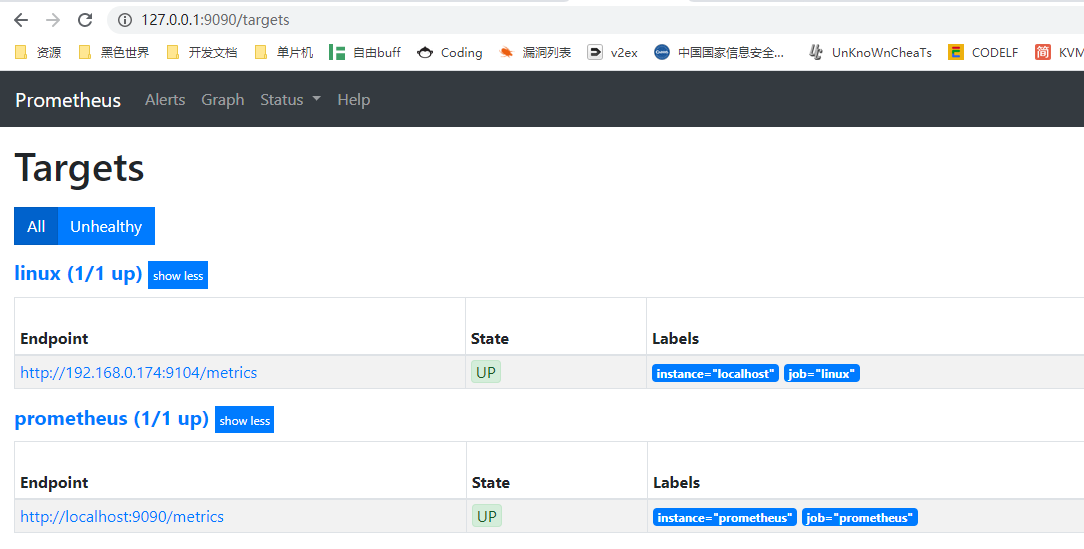Open the 自由buff bookmark
Screen dimensions: 1084x549
[x=365, y=52]
